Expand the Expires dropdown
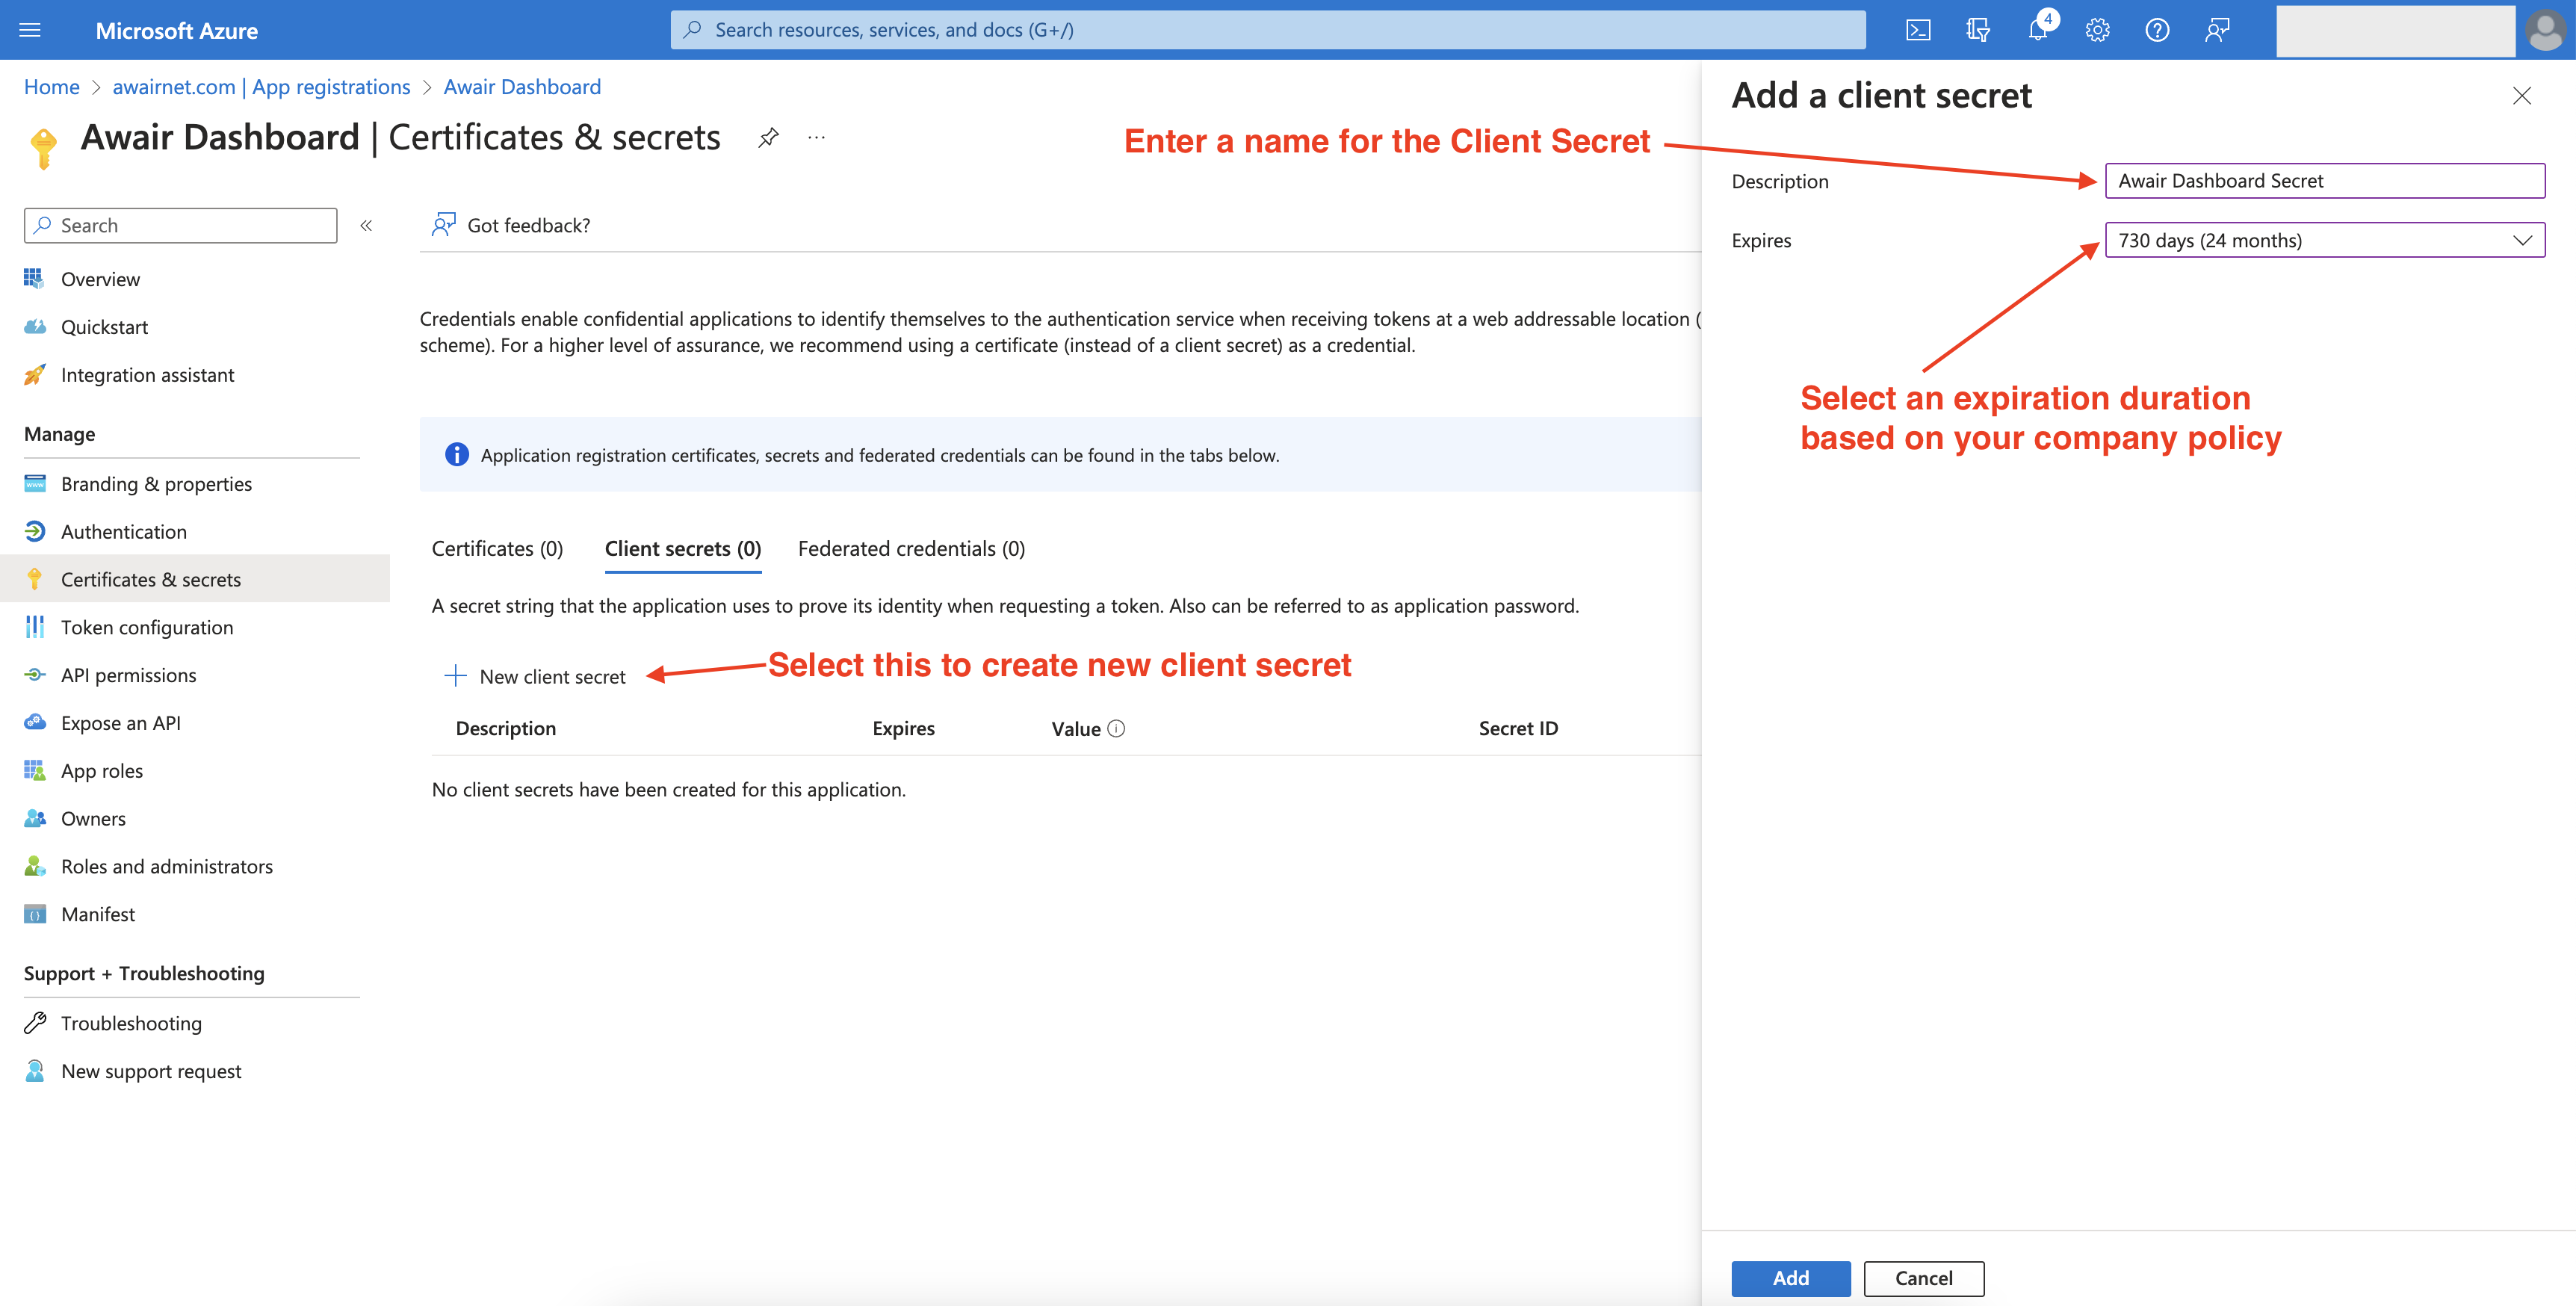This screenshot has width=2576, height=1306. pos(2324,240)
